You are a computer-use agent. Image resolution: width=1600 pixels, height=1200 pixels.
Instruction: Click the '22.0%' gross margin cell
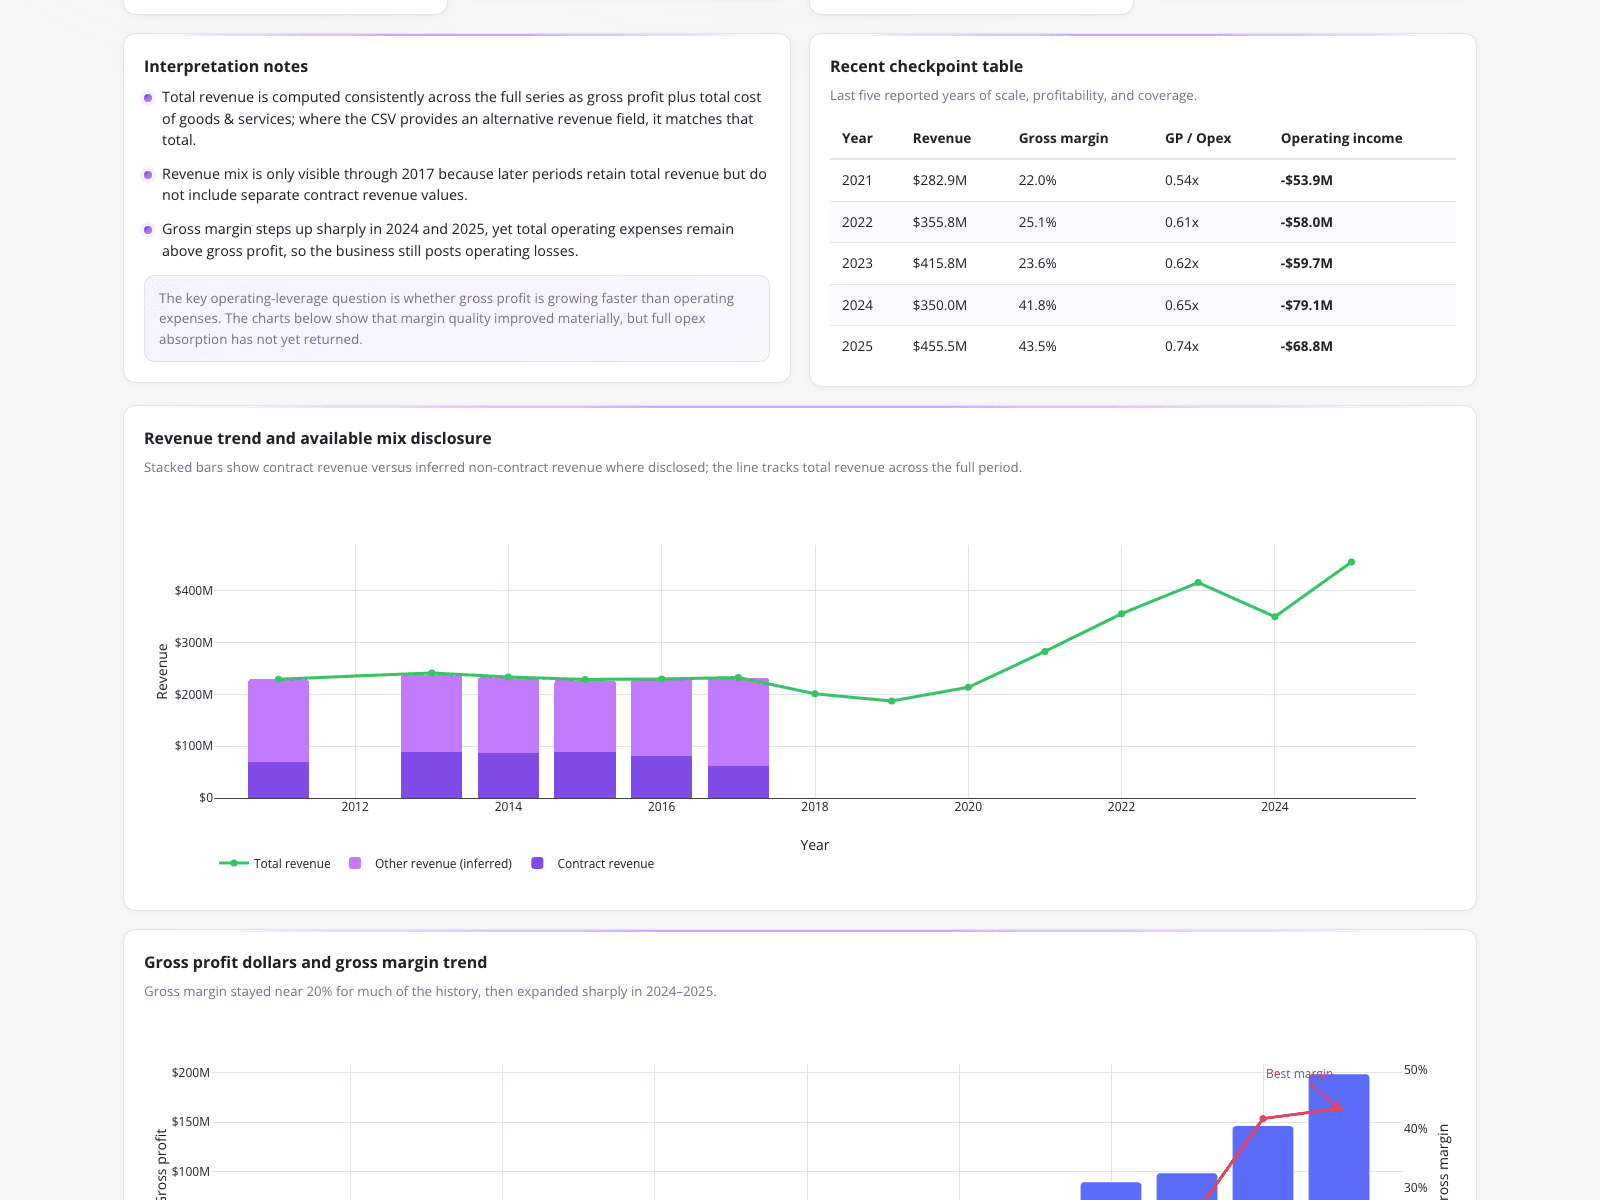coord(1038,180)
